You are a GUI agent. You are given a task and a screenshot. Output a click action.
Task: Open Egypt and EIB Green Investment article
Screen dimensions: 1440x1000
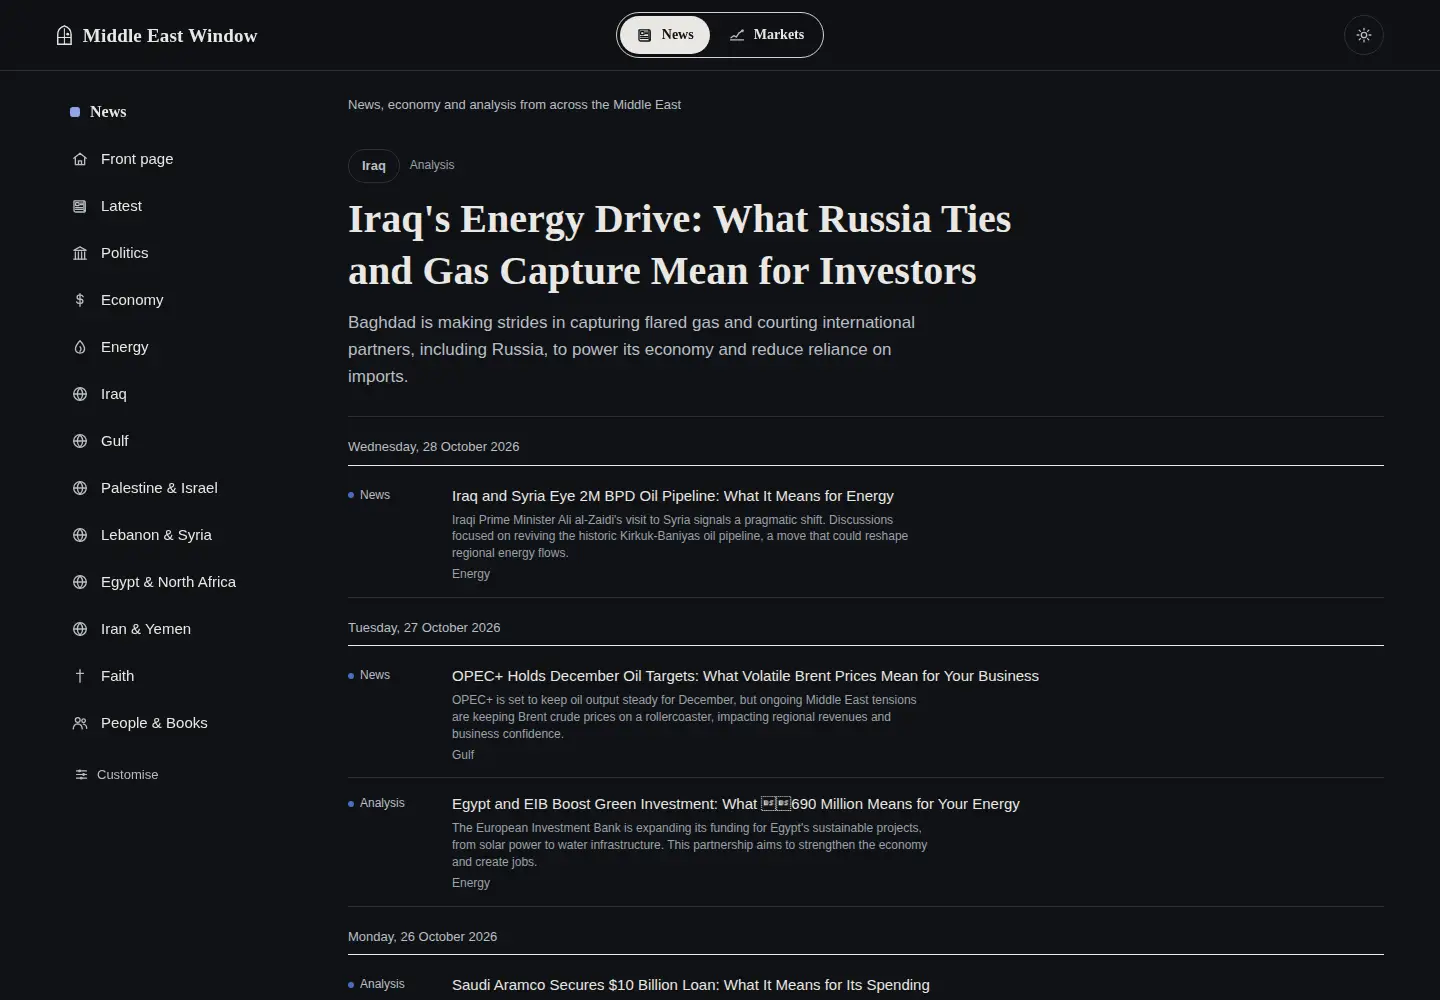(x=736, y=804)
